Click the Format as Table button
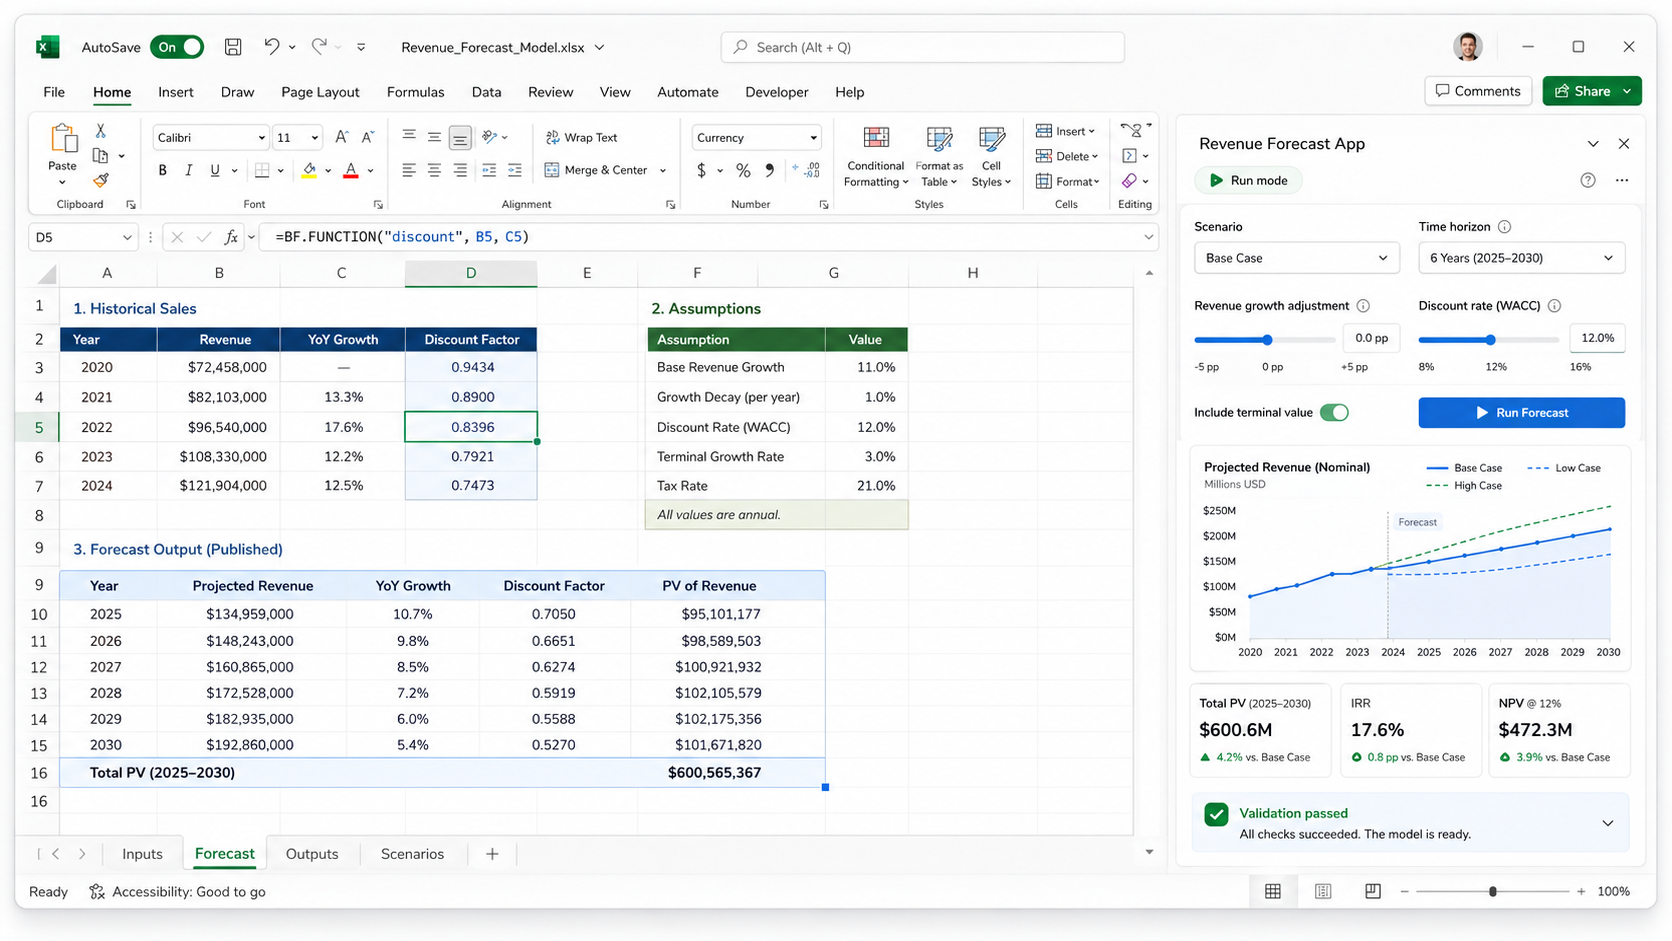This screenshot has height=941, width=1672. (x=939, y=157)
